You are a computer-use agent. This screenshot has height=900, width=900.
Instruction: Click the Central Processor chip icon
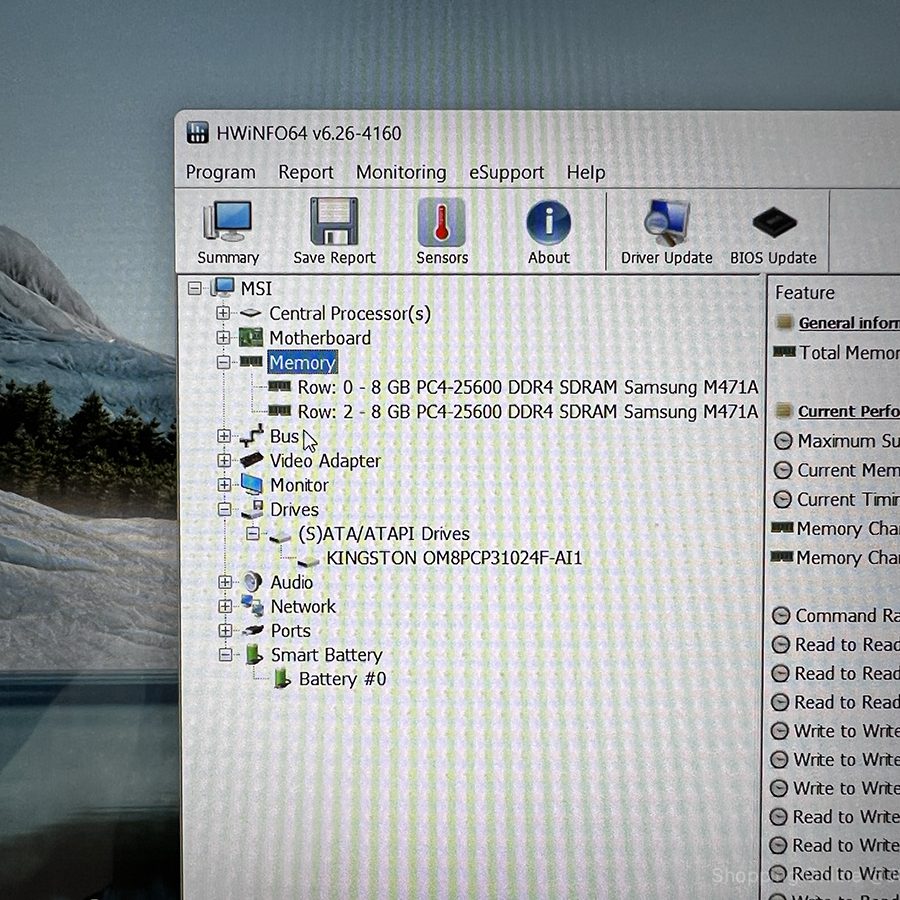[x=250, y=313]
